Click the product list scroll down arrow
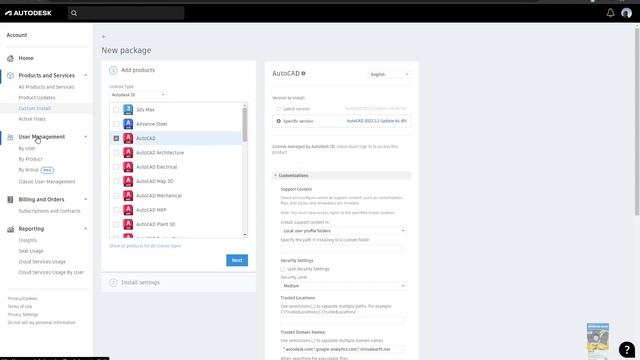 pyautogui.click(x=245, y=235)
